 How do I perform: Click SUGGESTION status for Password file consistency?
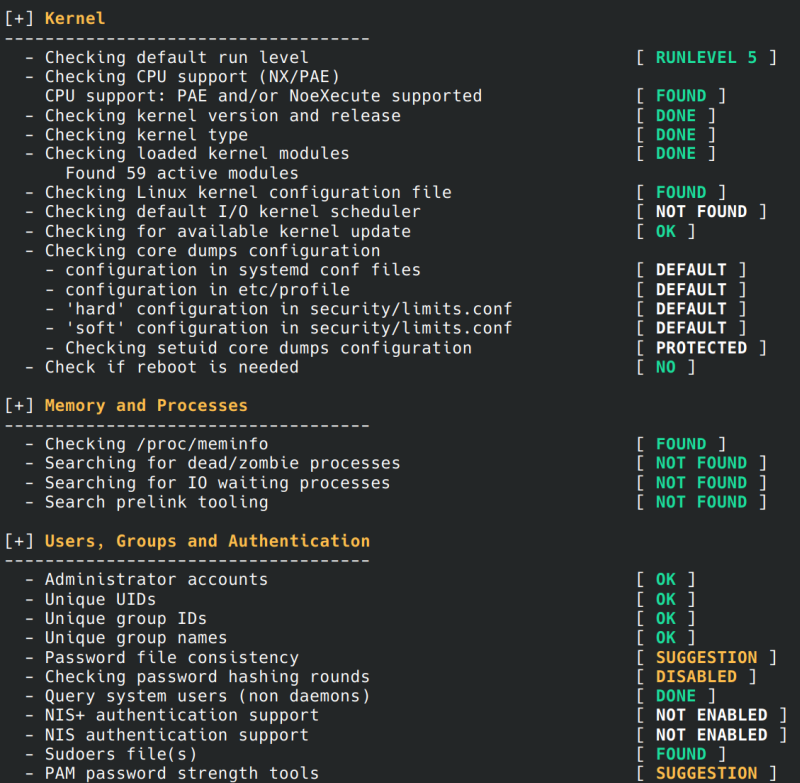point(706,657)
